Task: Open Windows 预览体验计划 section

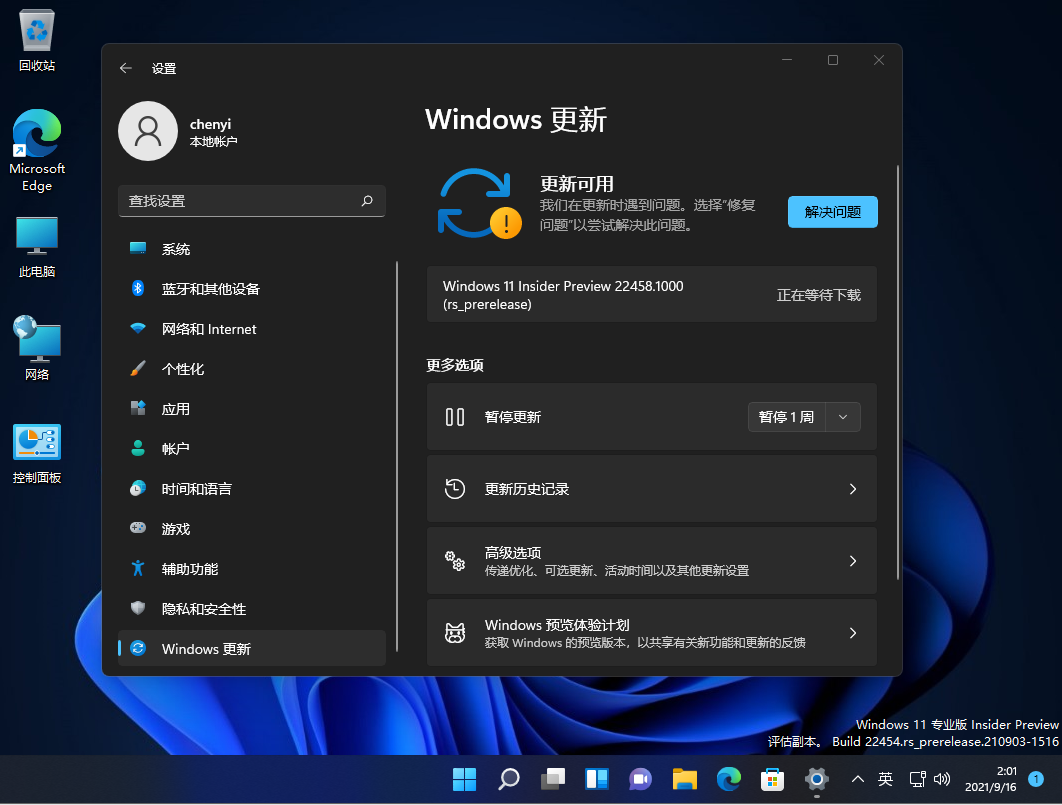Action: point(651,633)
